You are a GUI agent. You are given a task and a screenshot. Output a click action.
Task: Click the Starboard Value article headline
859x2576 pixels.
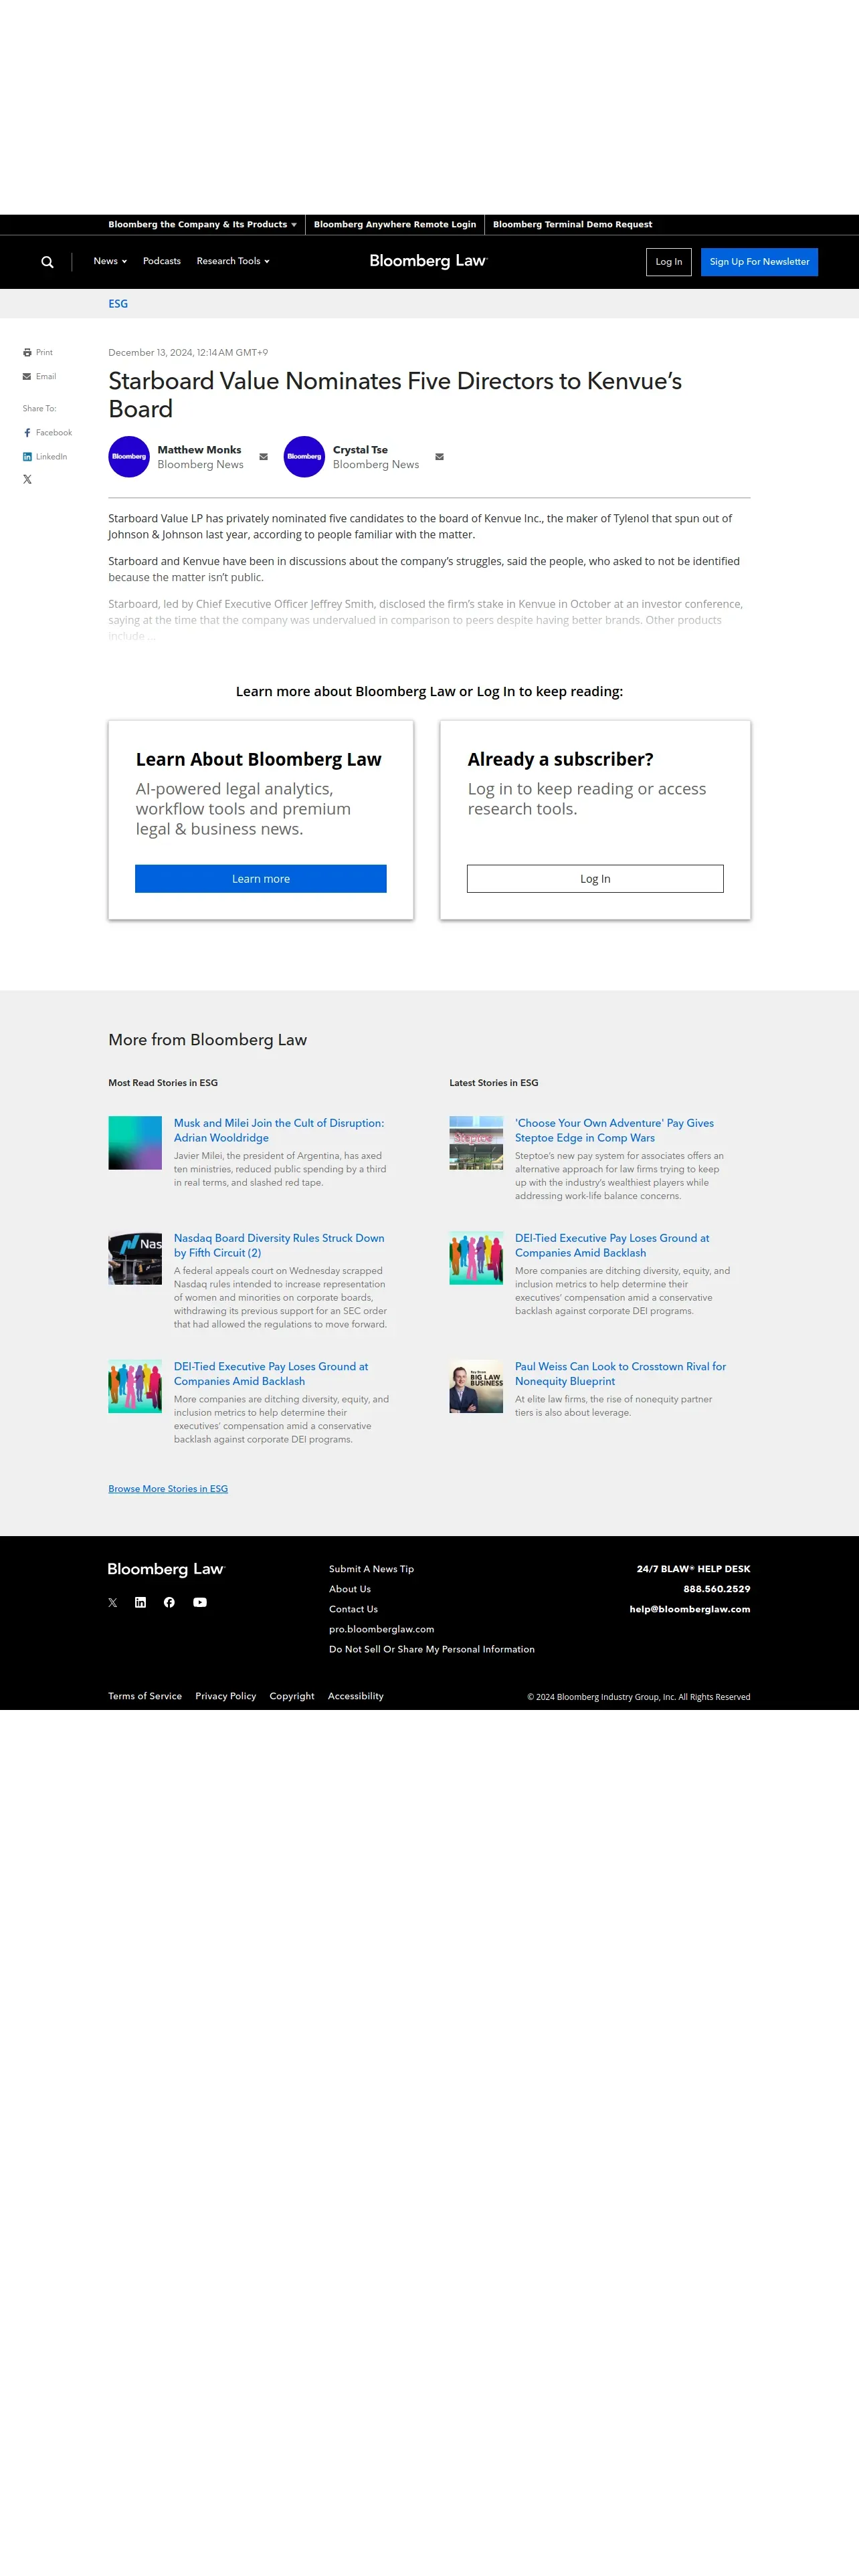395,395
